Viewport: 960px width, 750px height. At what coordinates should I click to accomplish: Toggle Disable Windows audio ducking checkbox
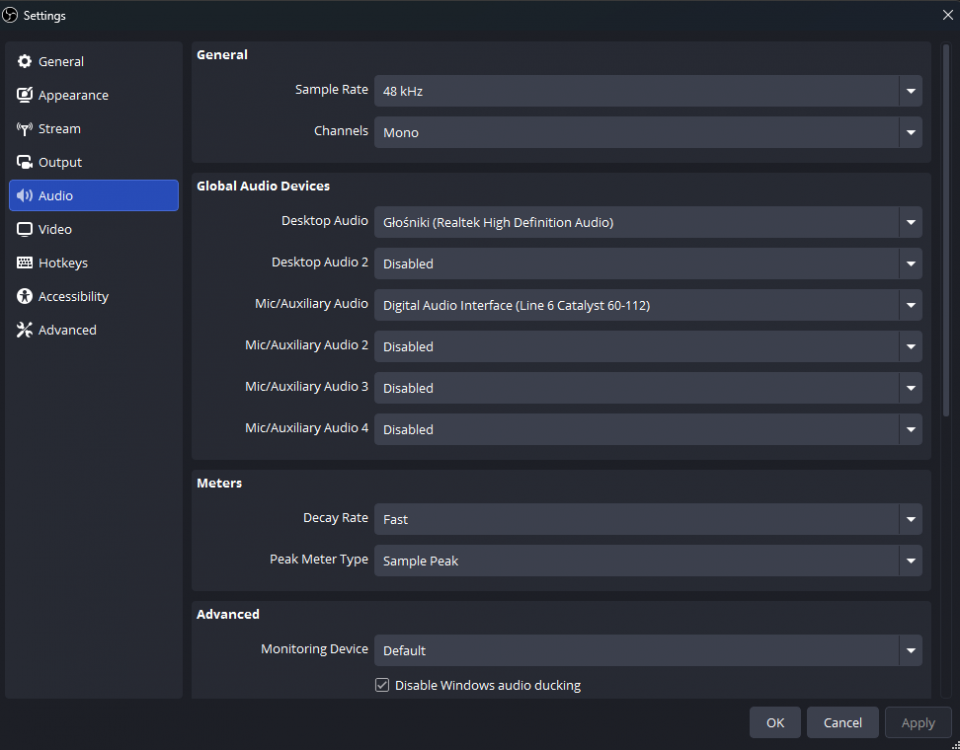pyautogui.click(x=382, y=685)
